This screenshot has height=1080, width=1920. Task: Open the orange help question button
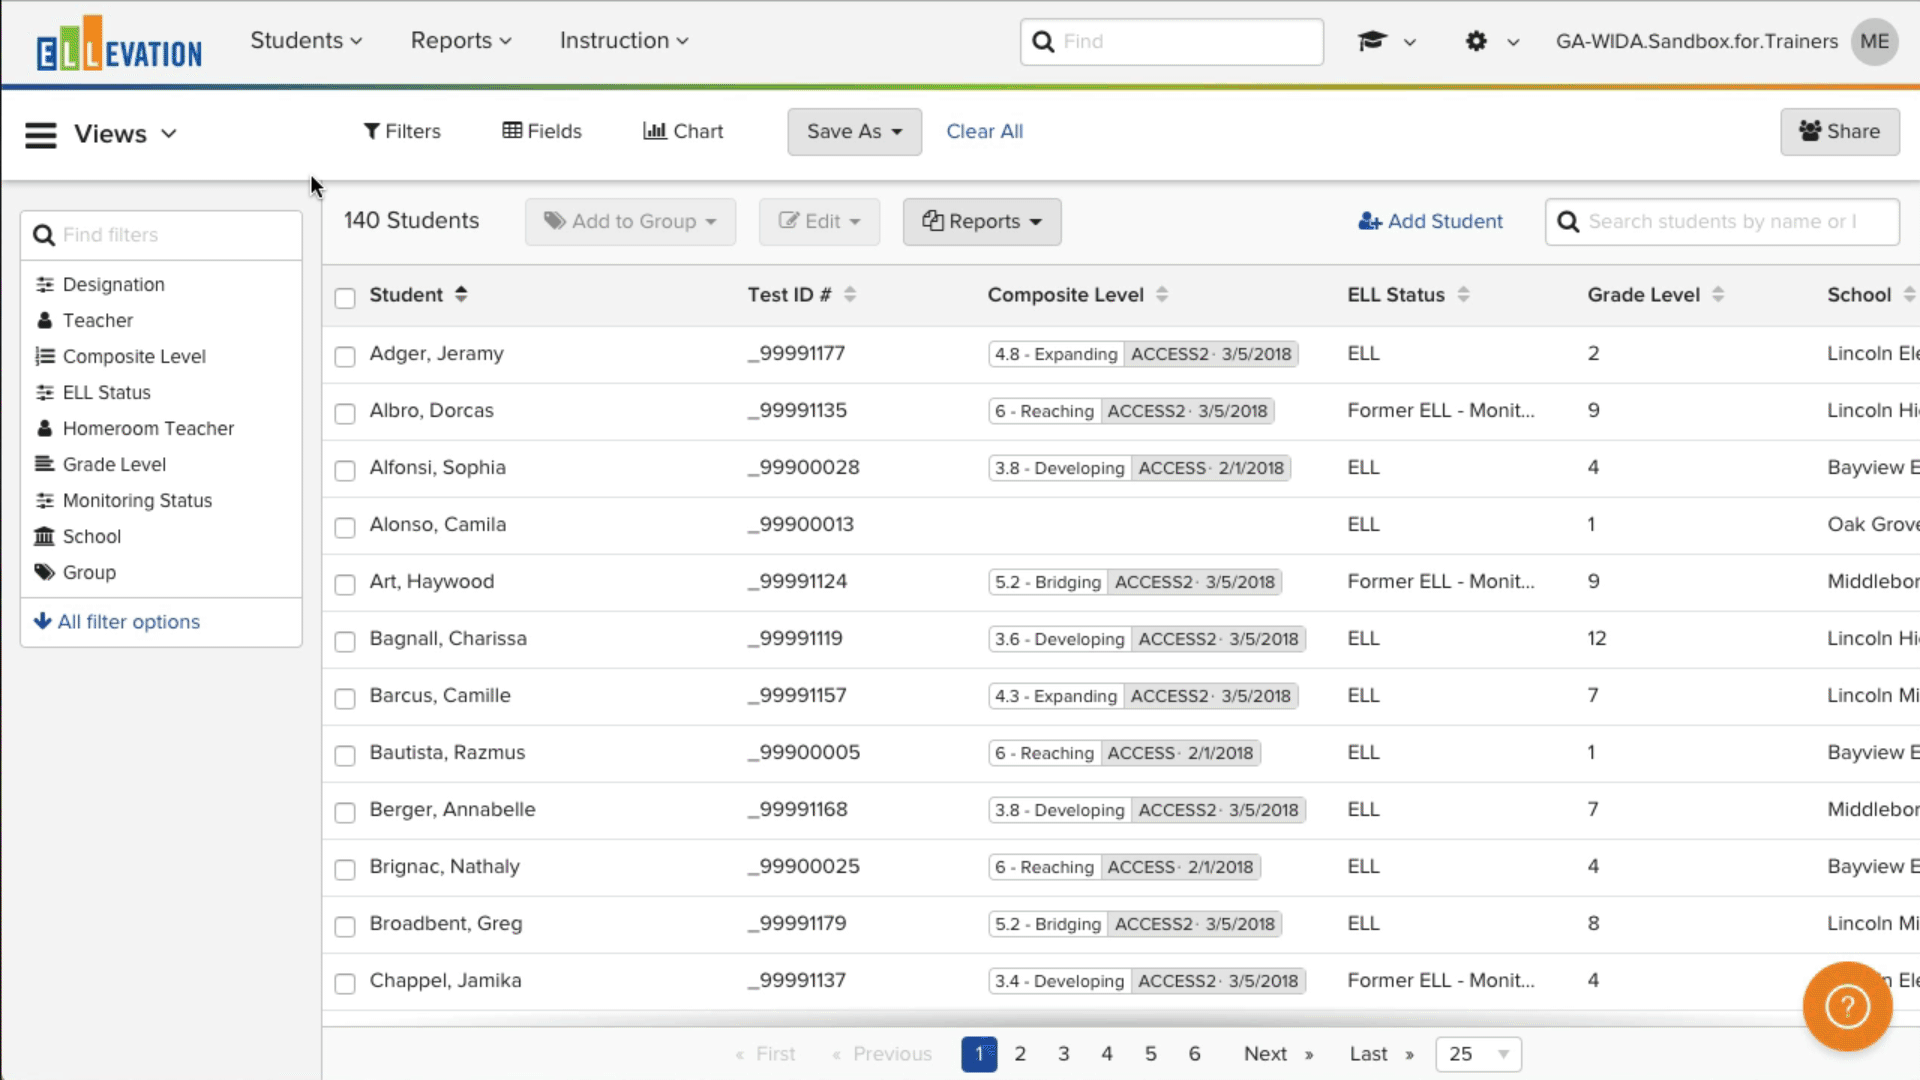point(1847,1006)
